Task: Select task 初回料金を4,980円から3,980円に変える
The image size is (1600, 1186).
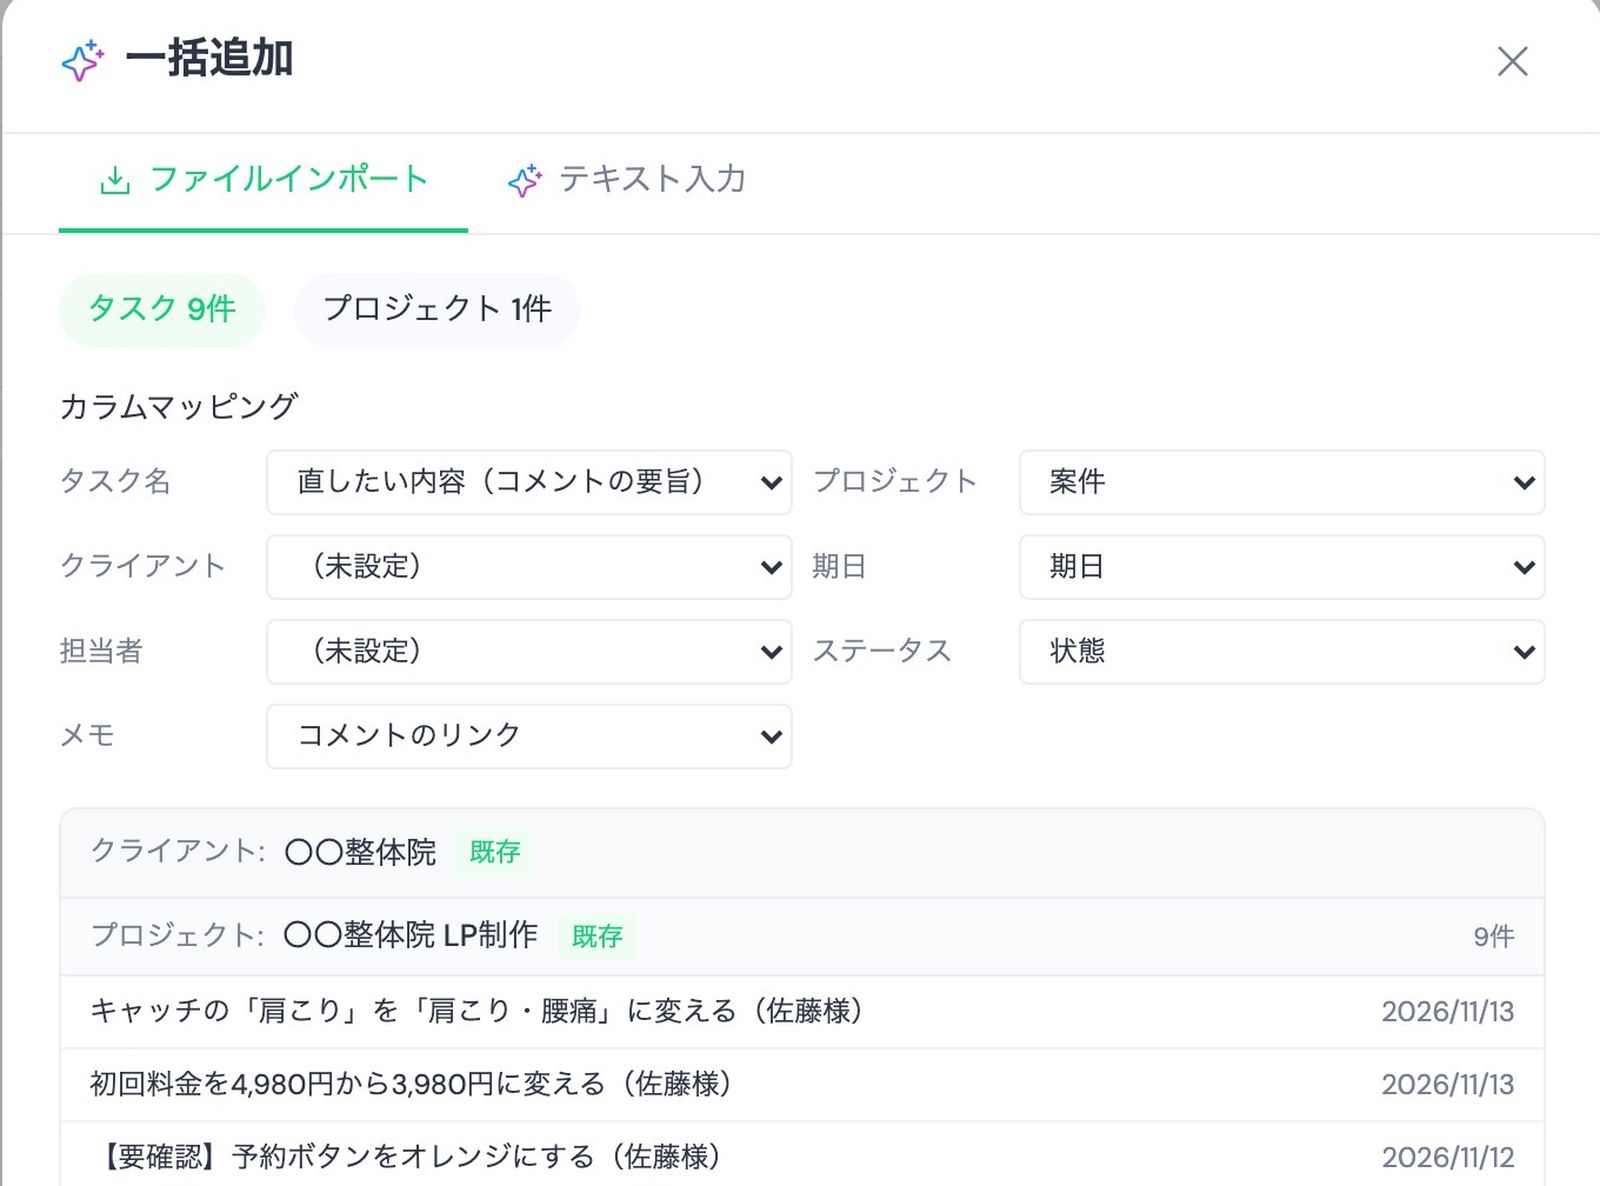Action: pos(802,1085)
